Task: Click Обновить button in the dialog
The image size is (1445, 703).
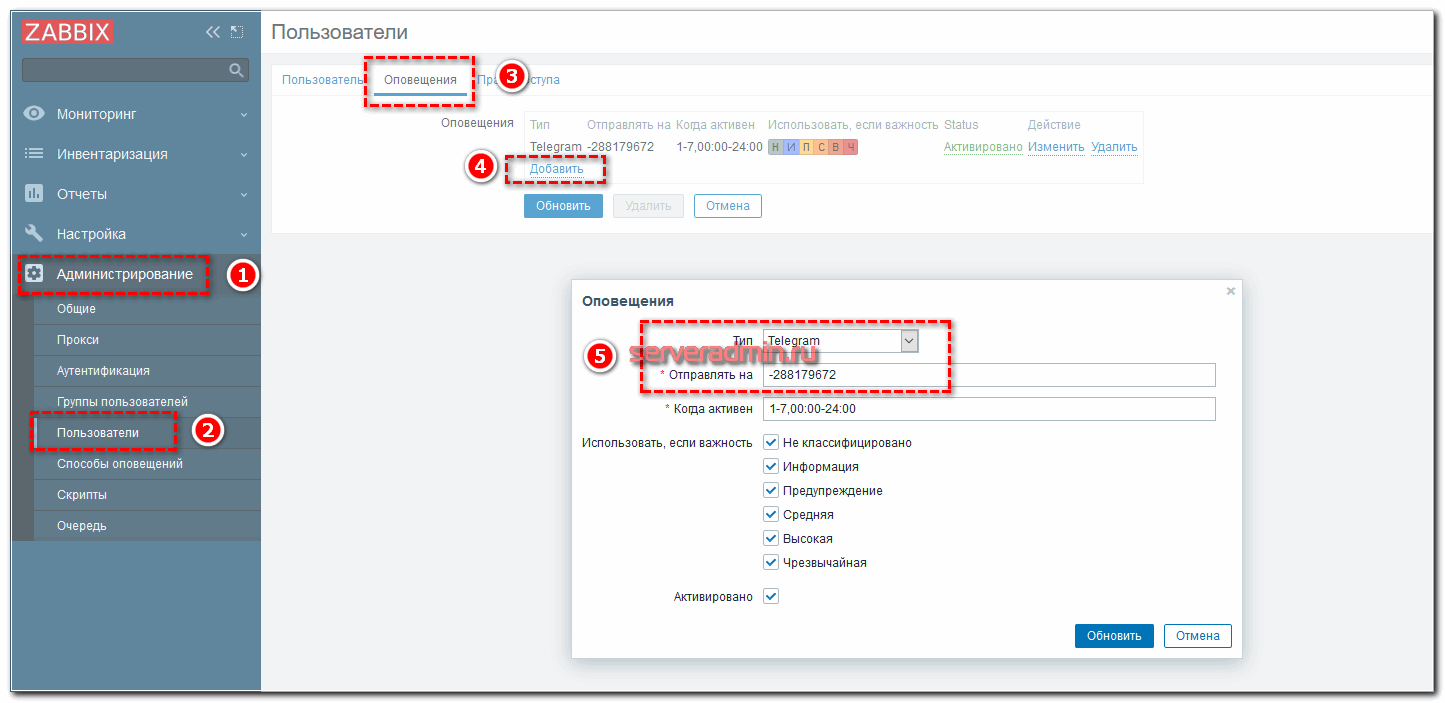Action: [1114, 636]
